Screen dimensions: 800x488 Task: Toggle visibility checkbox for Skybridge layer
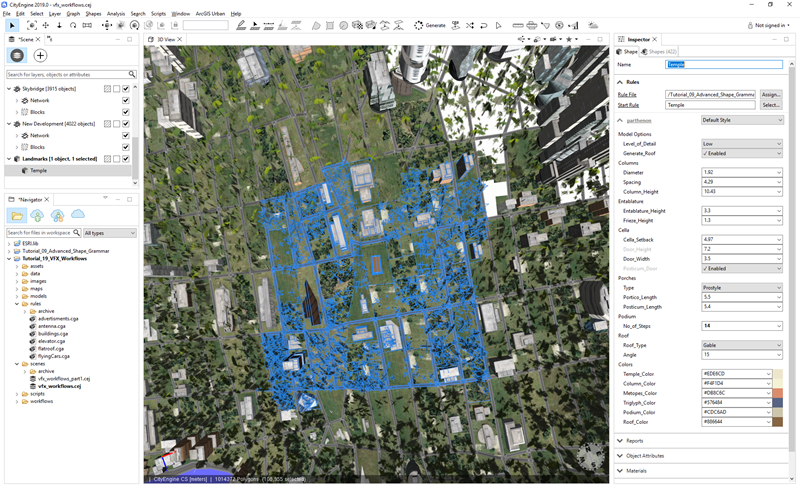coord(126,89)
